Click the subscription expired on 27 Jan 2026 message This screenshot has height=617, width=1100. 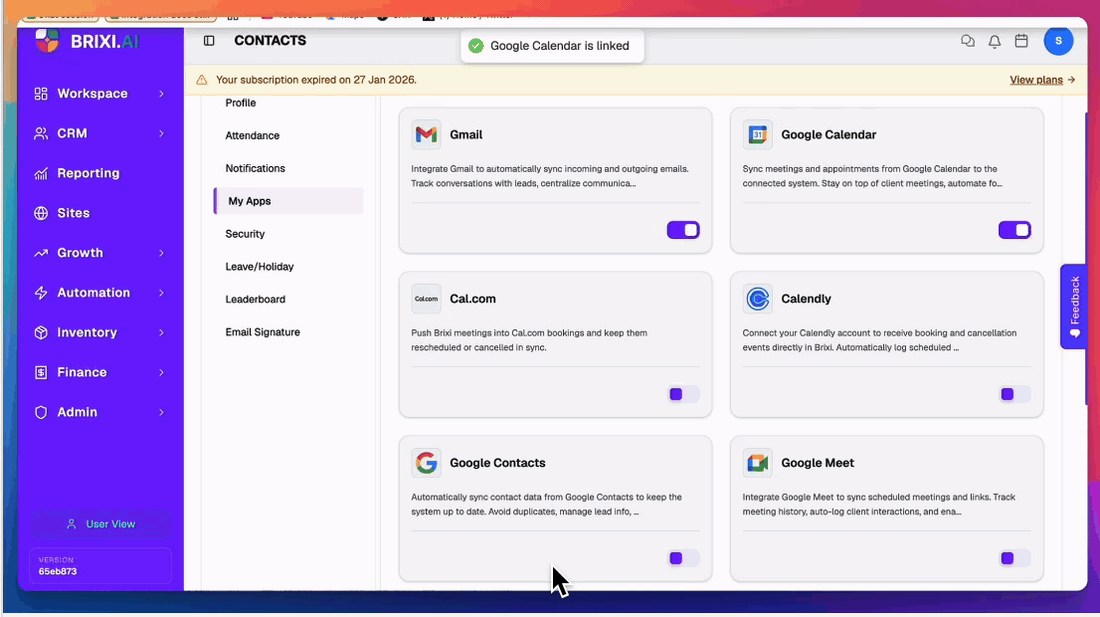[316, 80]
